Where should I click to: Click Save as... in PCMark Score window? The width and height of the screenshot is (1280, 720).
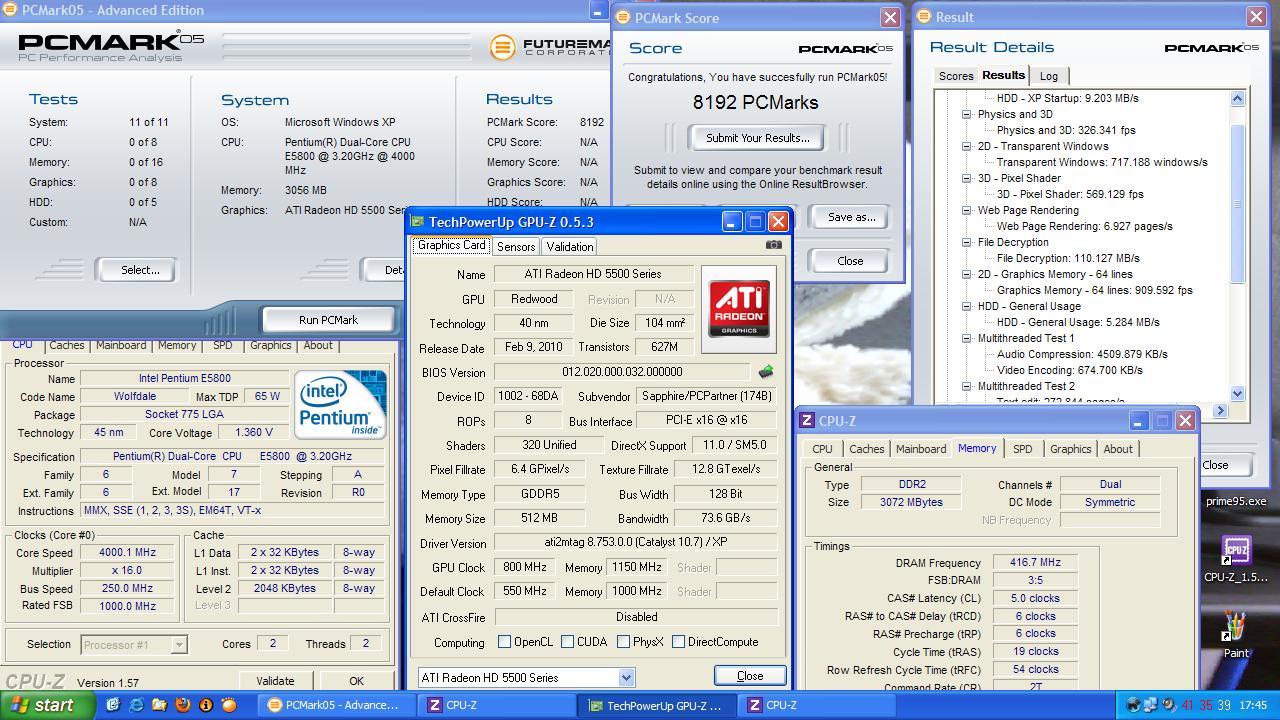[x=851, y=217]
